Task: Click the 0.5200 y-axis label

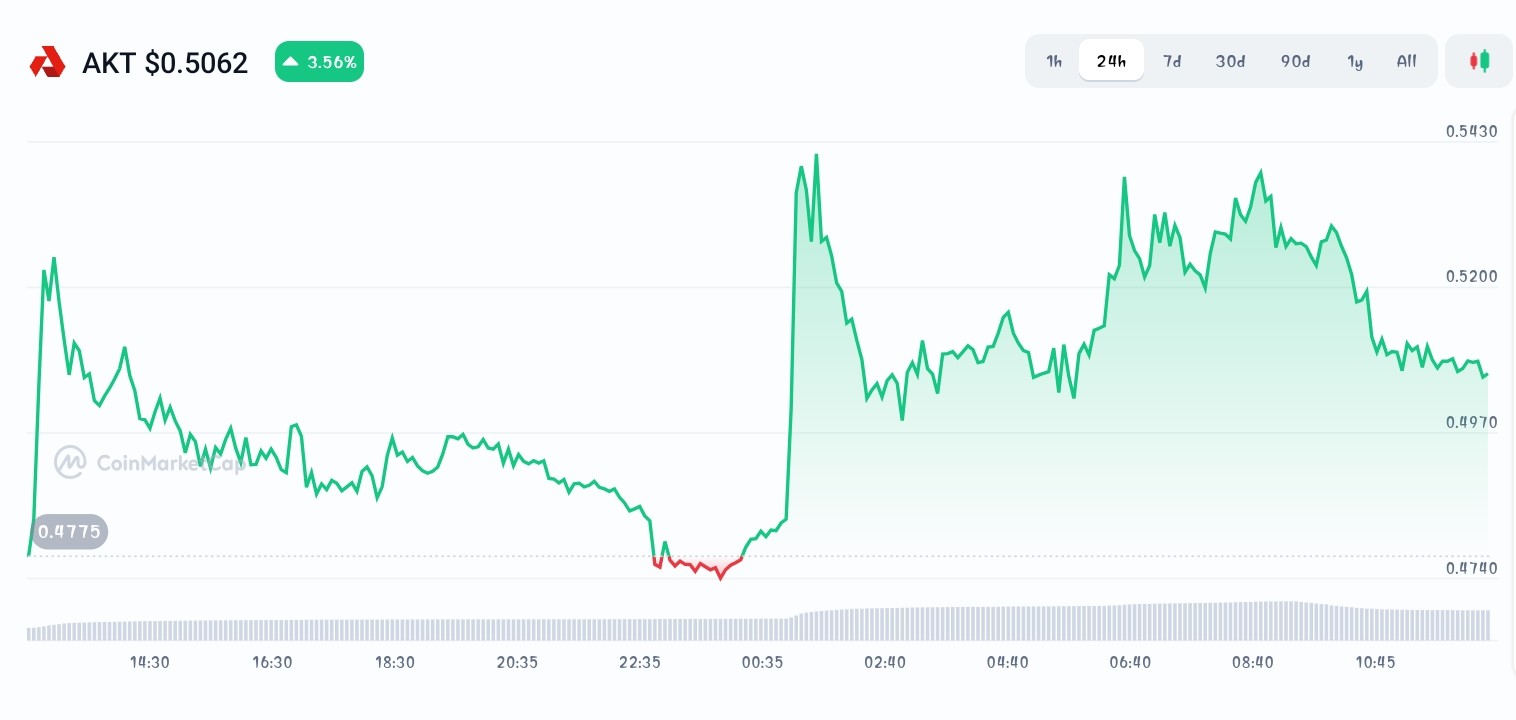Action: (1471, 276)
